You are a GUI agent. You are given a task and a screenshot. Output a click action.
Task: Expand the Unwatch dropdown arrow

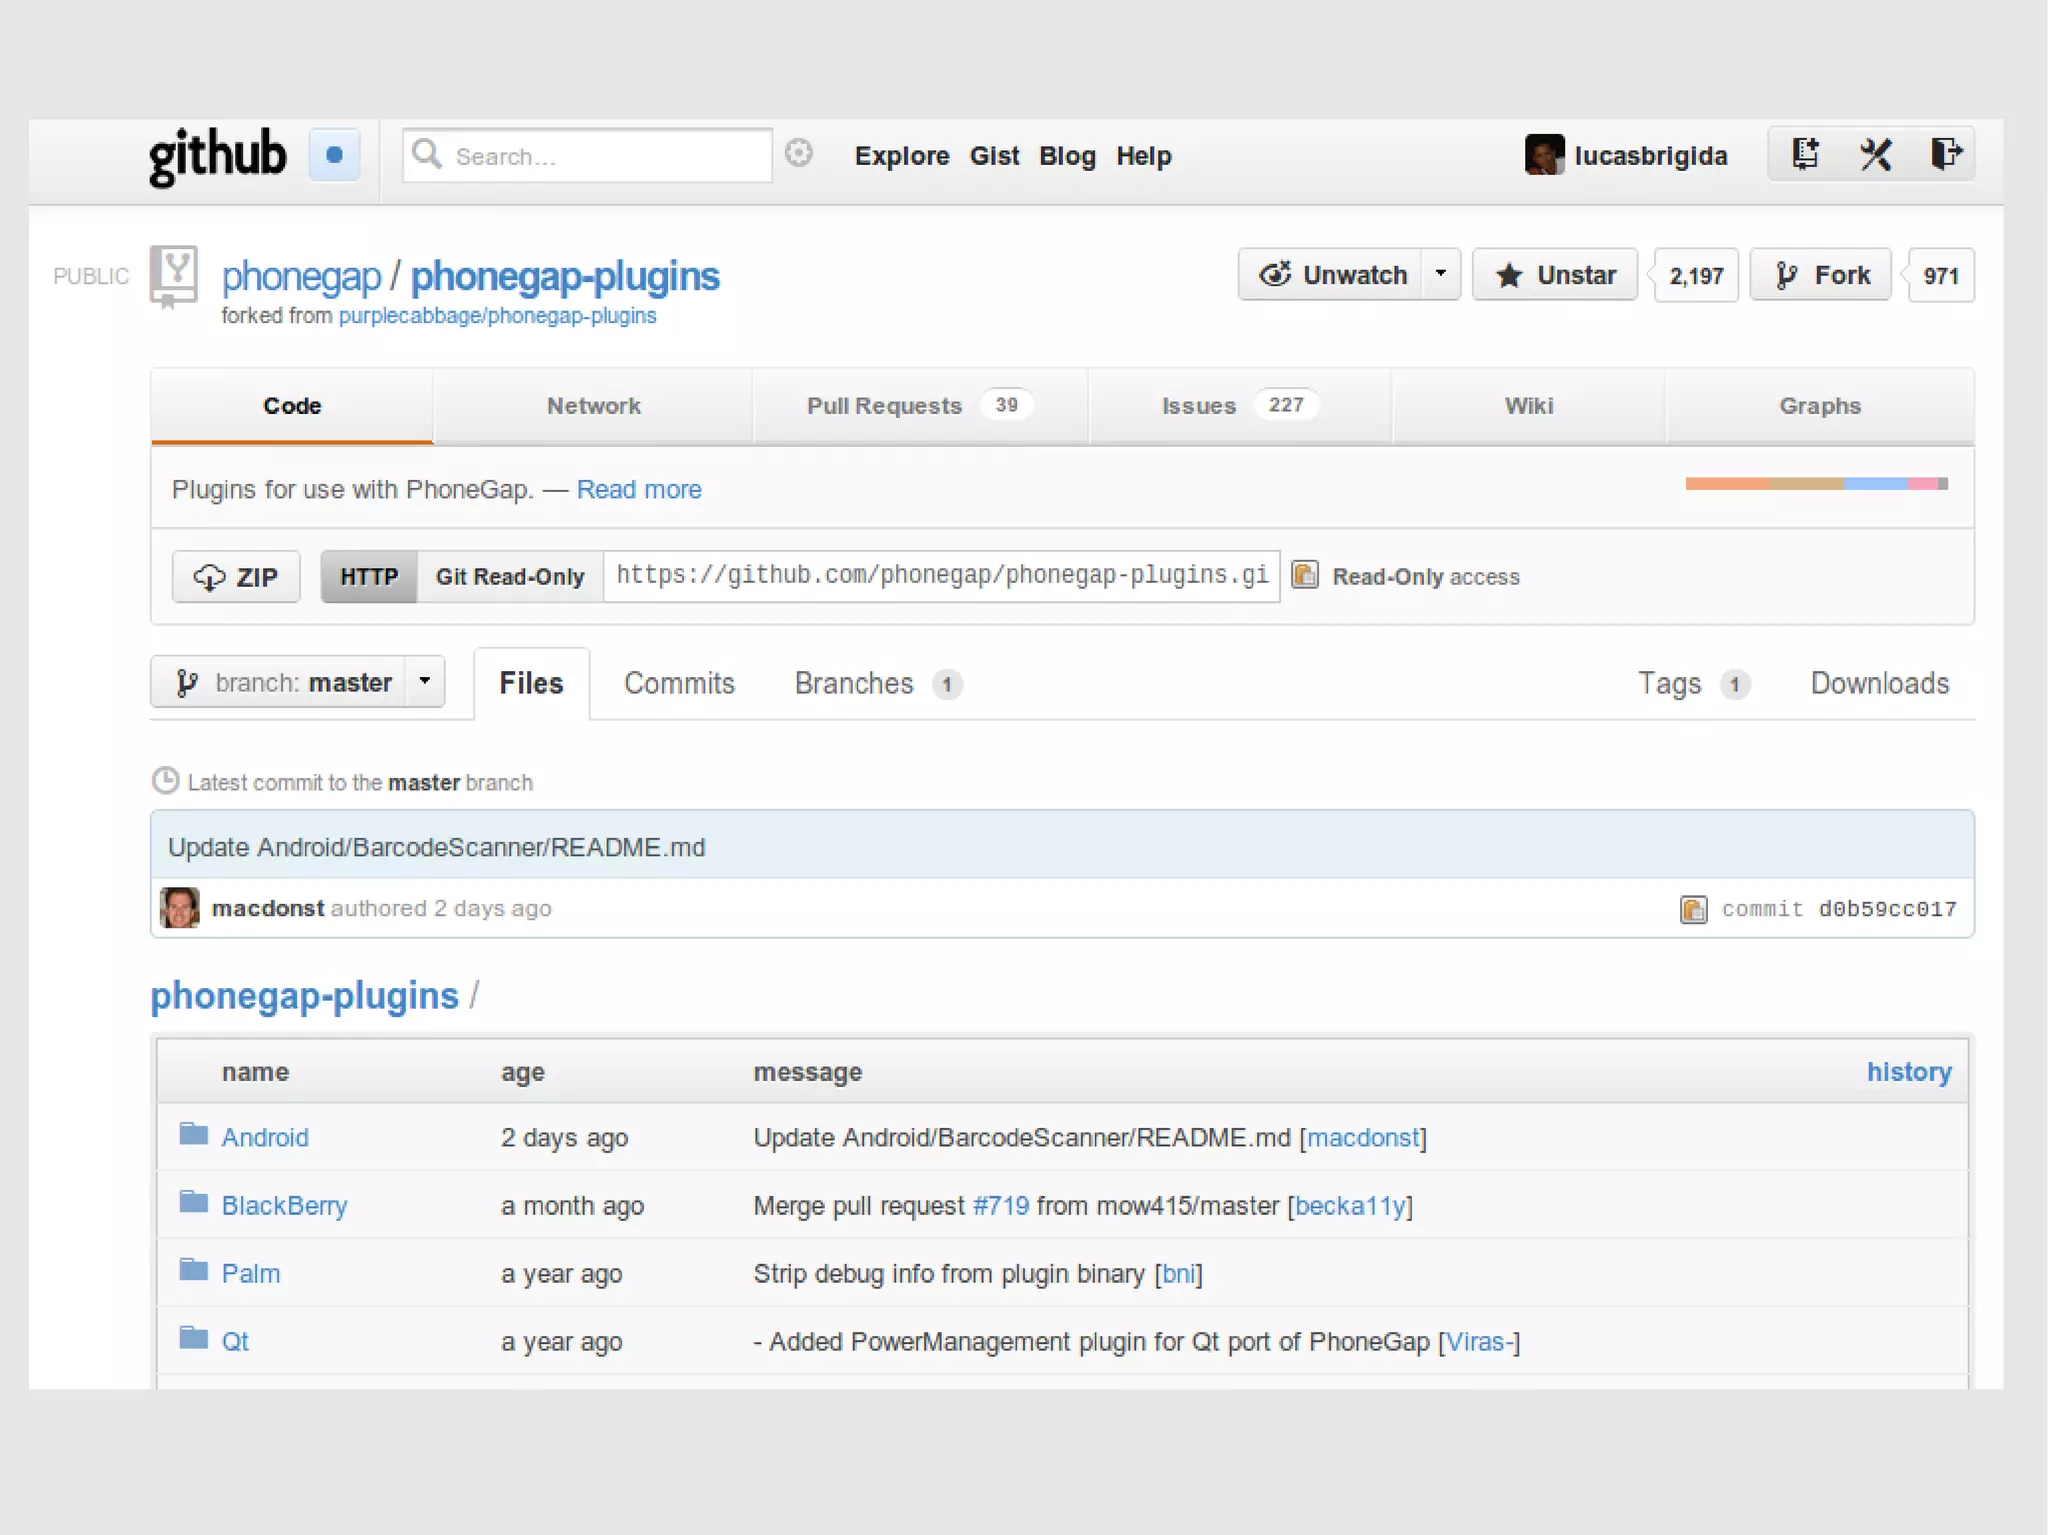[1440, 274]
